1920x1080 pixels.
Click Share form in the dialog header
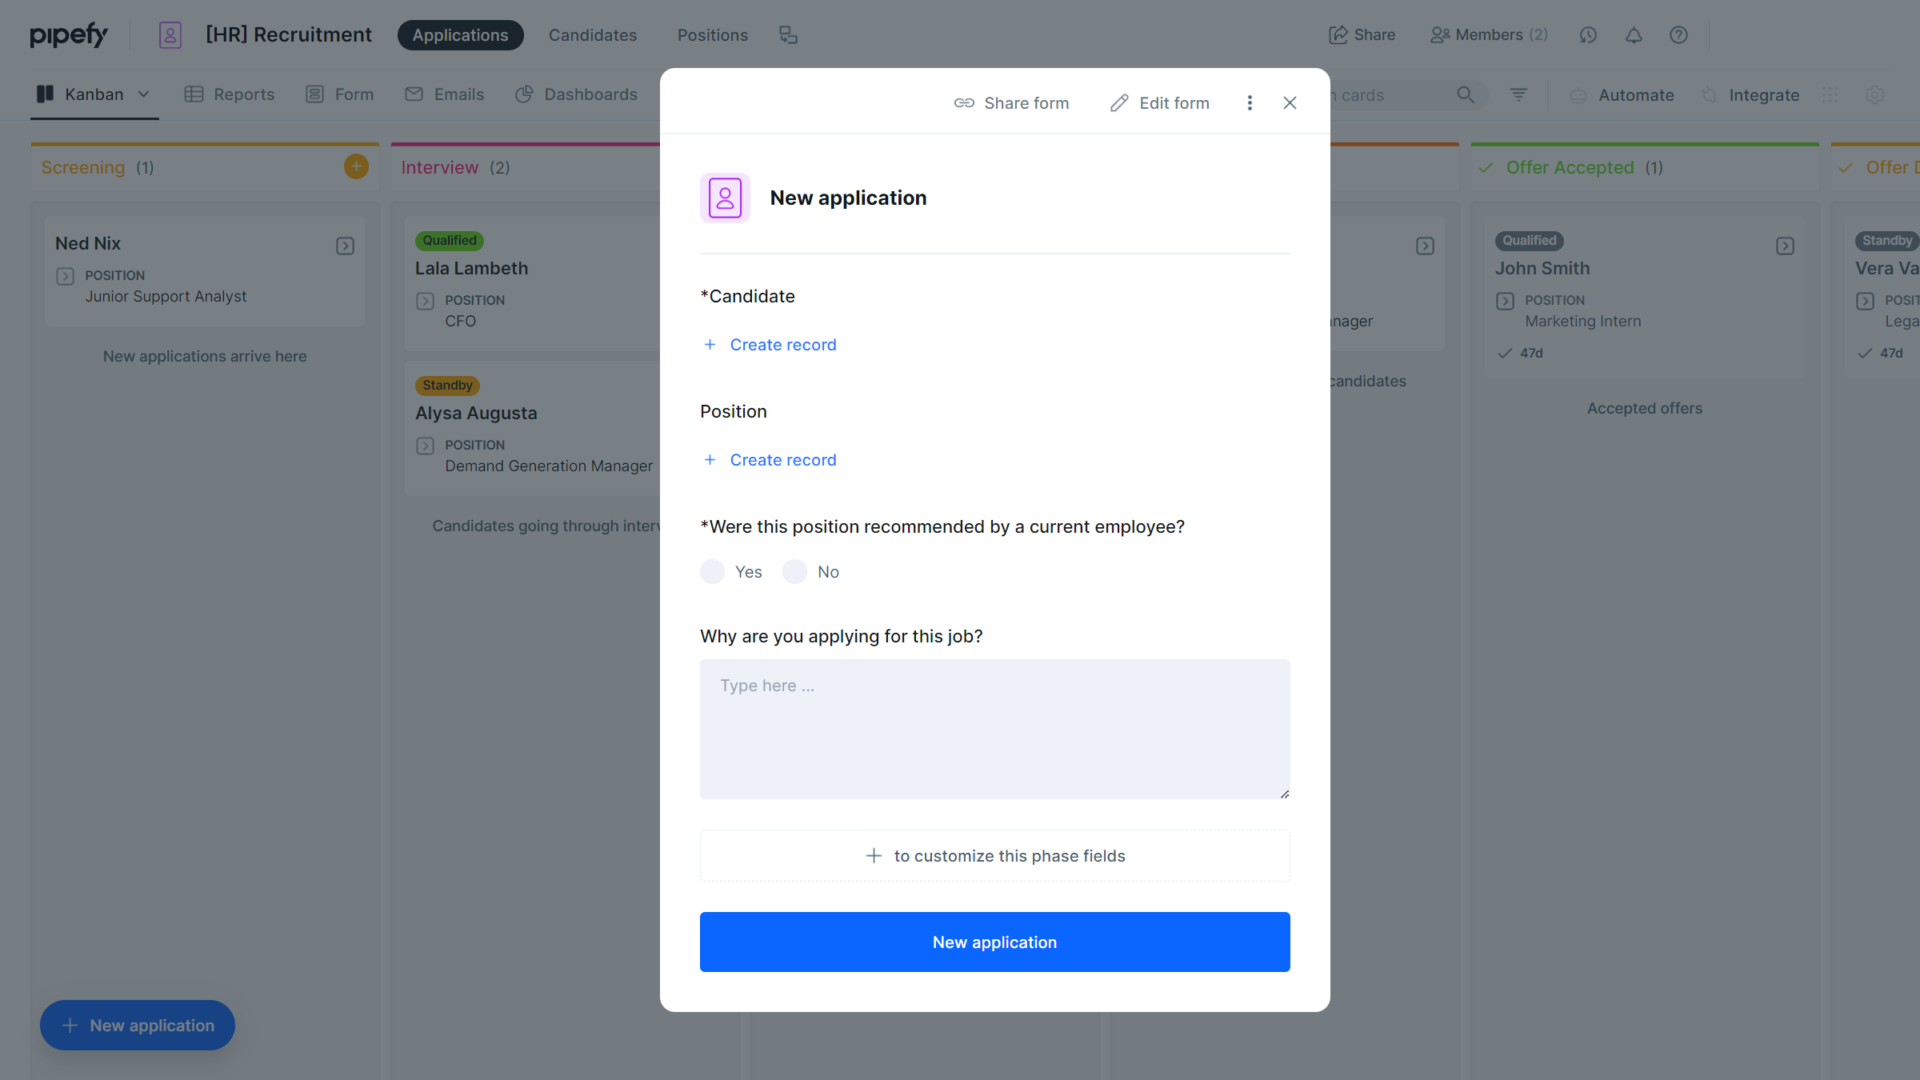point(1011,103)
